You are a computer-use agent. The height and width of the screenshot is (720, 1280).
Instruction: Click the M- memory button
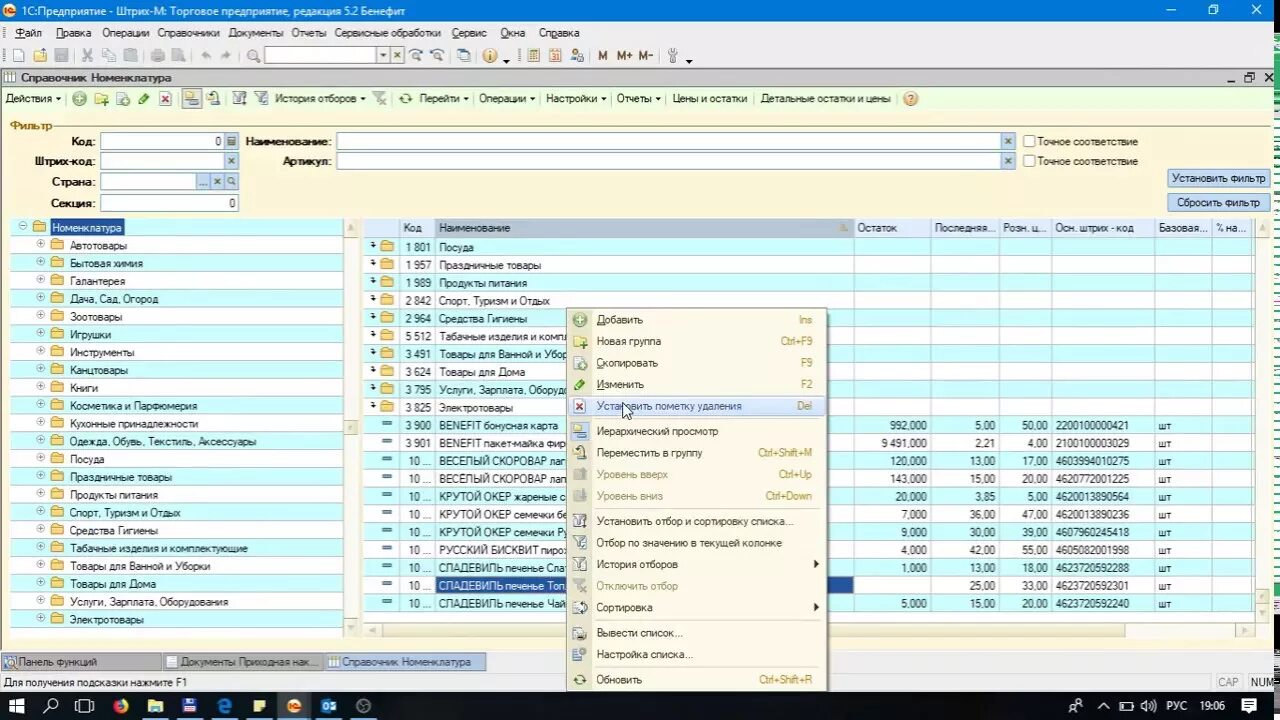[x=646, y=56]
